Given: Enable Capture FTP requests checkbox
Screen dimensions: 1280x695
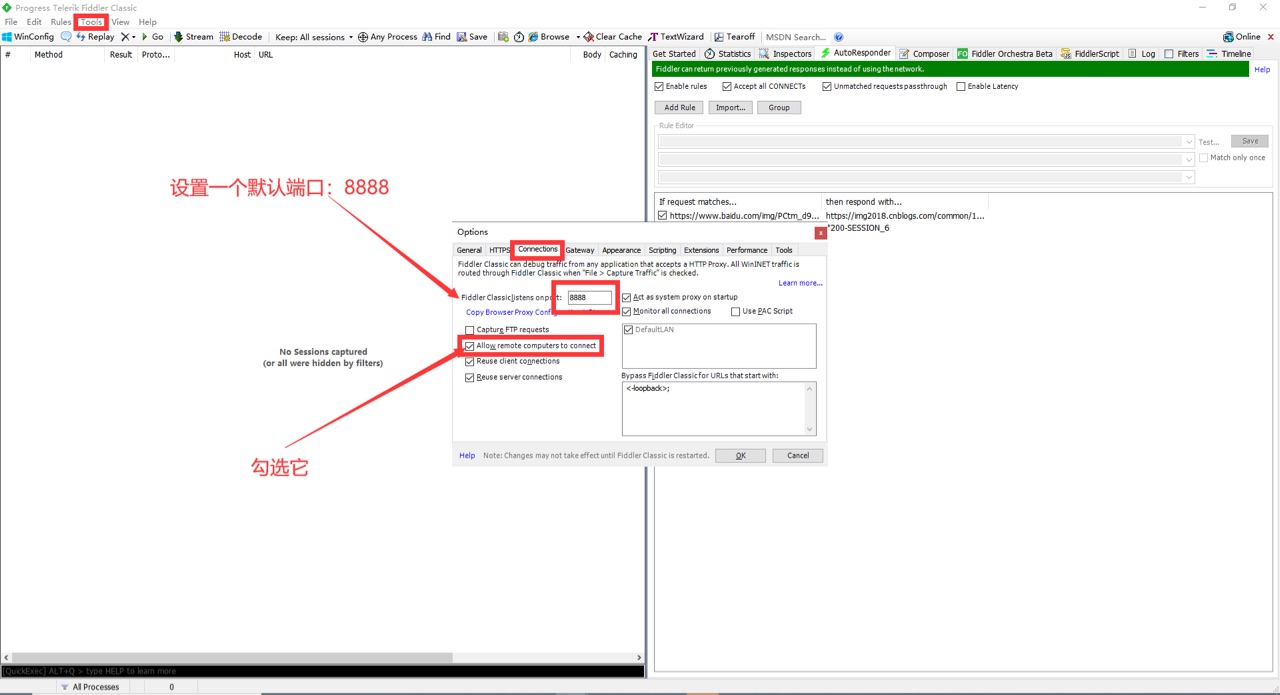Looking at the screenshot, I should 470,330.
